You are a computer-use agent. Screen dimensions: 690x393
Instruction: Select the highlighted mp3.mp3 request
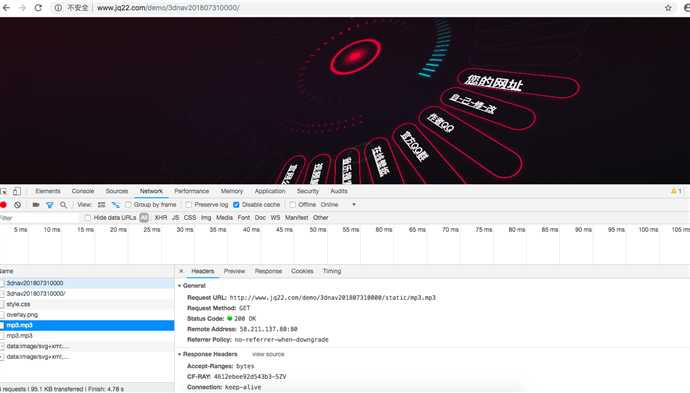(x=87, y=325)
